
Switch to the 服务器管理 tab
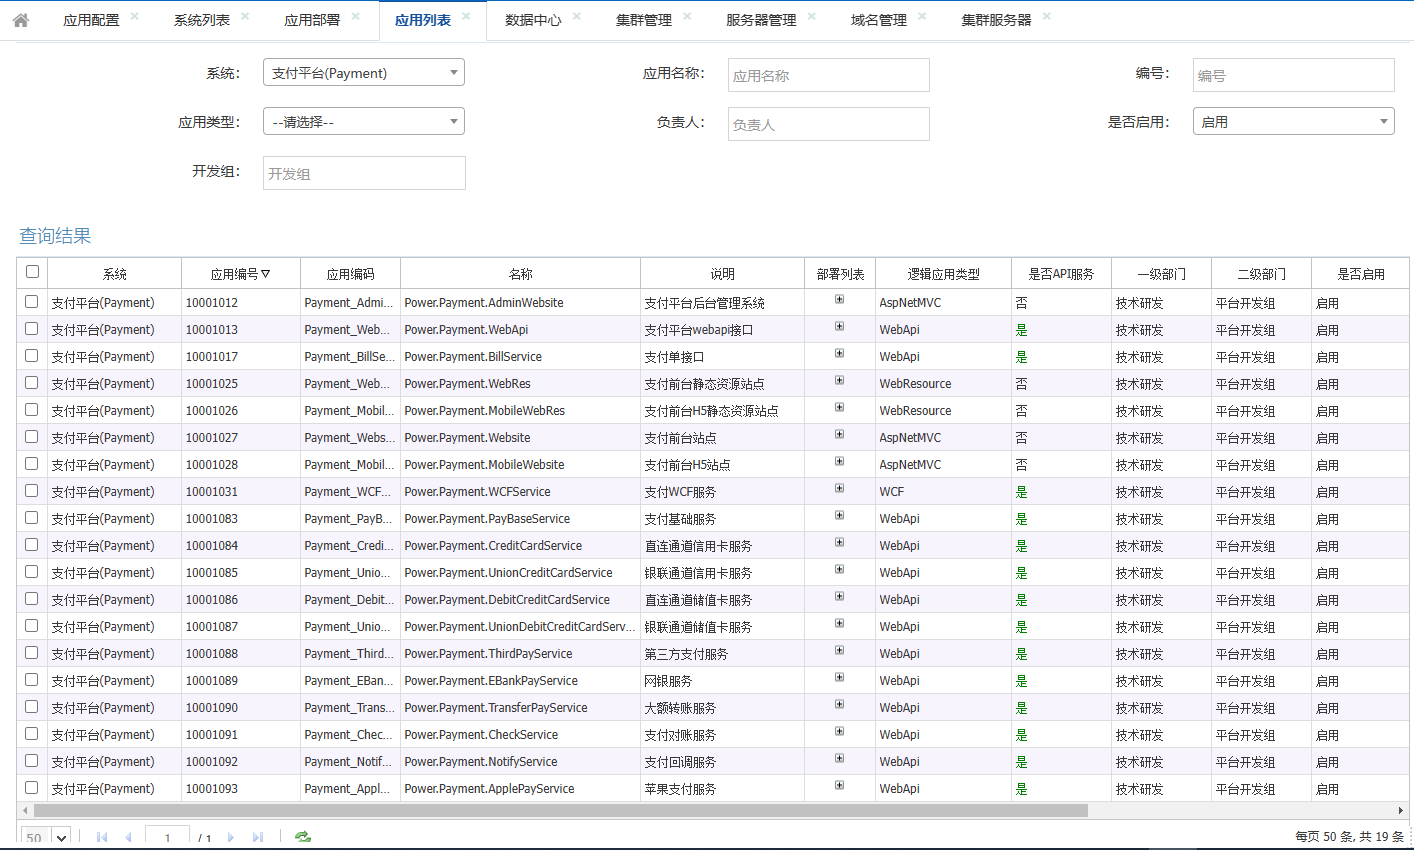(x=761, y=20)
